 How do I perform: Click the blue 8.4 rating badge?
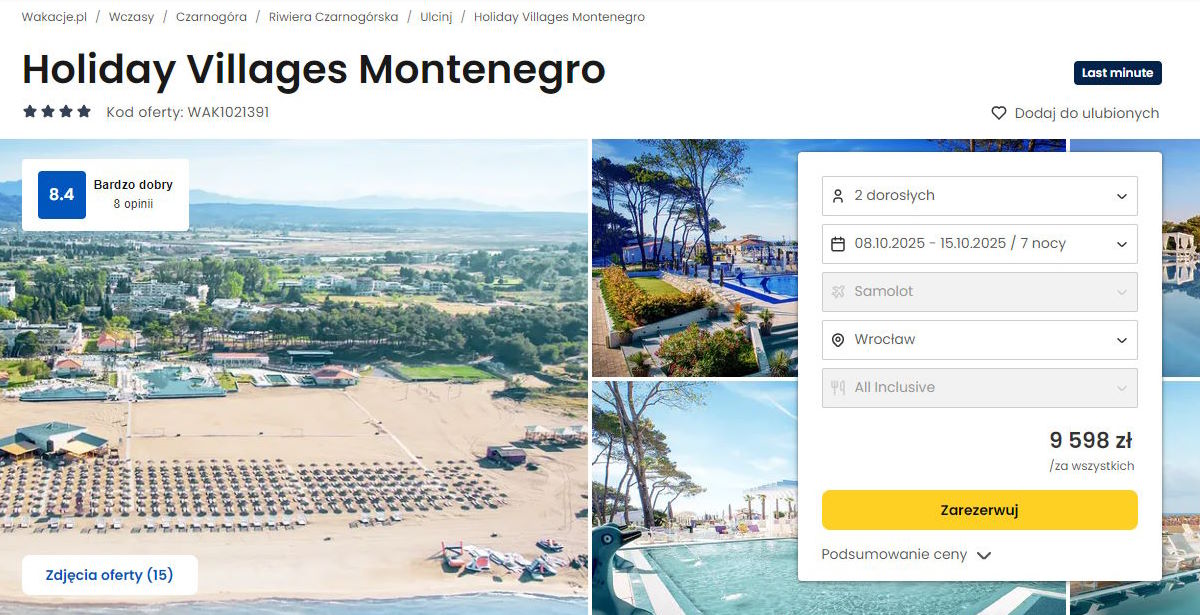click(x=61, y=194)
